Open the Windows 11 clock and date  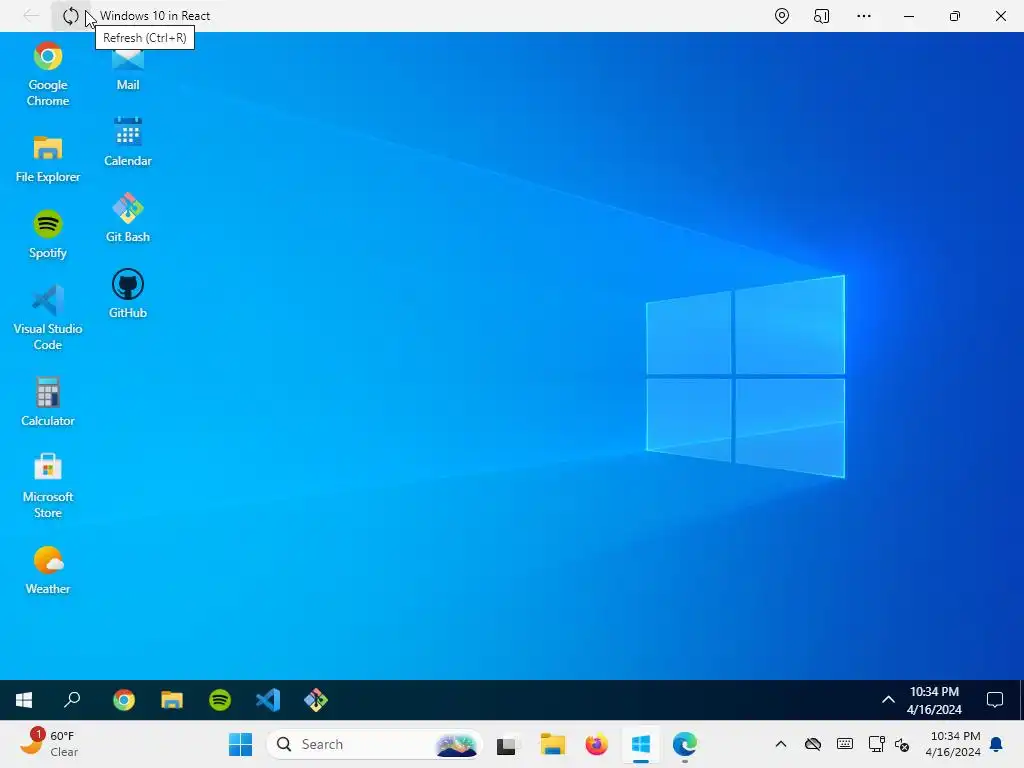(953, 744)
